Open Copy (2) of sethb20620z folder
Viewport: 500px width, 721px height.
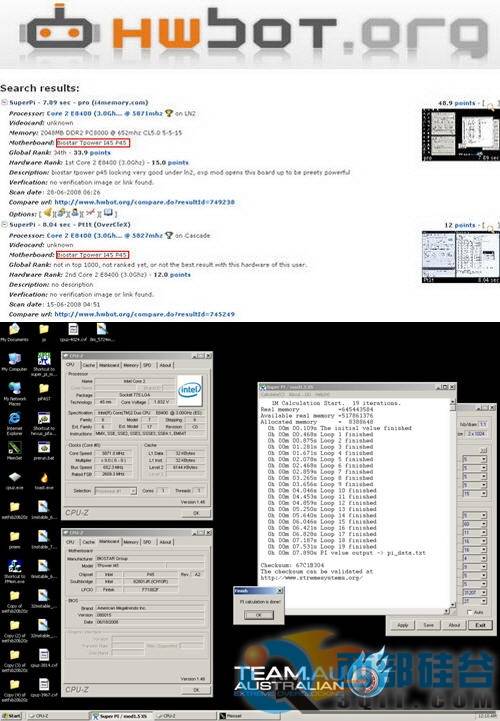[14, 630]
